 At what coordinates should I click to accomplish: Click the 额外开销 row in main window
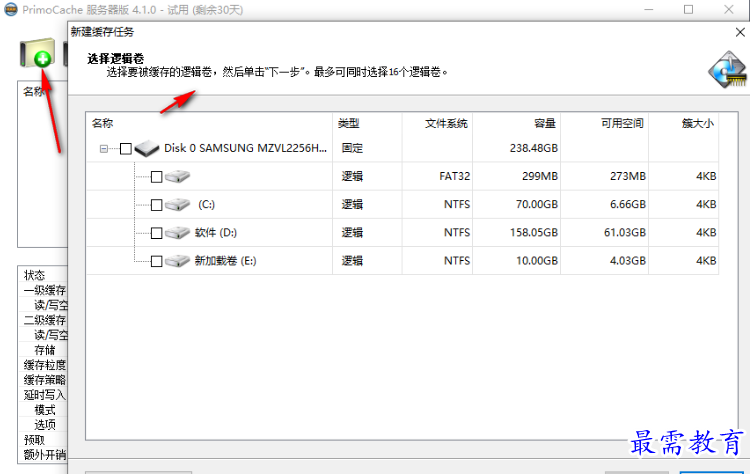tap(43, 454)
